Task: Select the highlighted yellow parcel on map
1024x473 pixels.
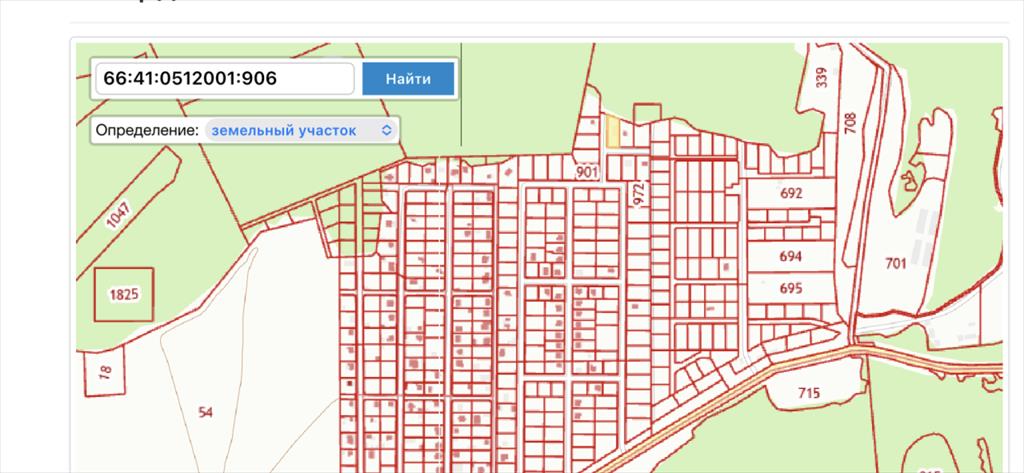Action: tap(613, 131)
